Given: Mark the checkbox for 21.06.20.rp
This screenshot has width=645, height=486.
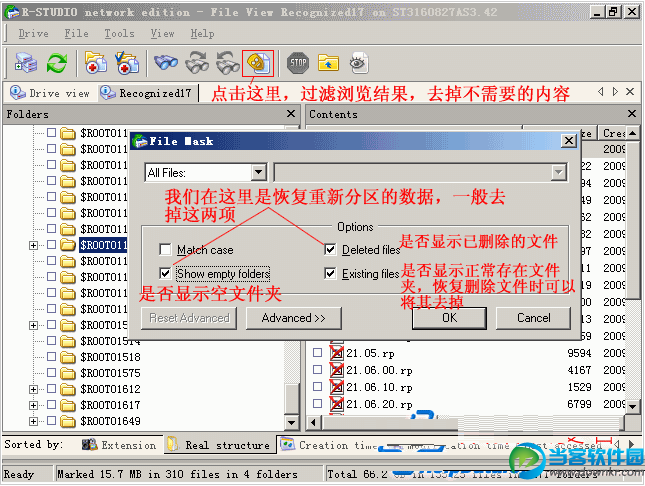Looking at the screenshot, I should point(317,403).
